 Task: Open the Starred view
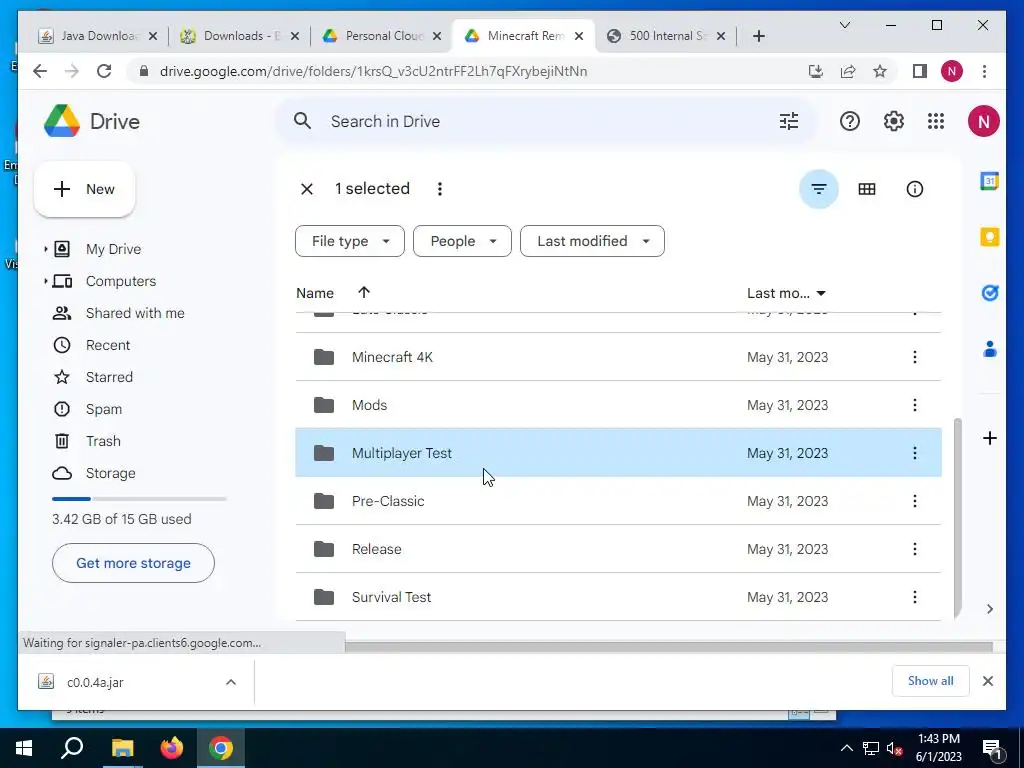109,377
